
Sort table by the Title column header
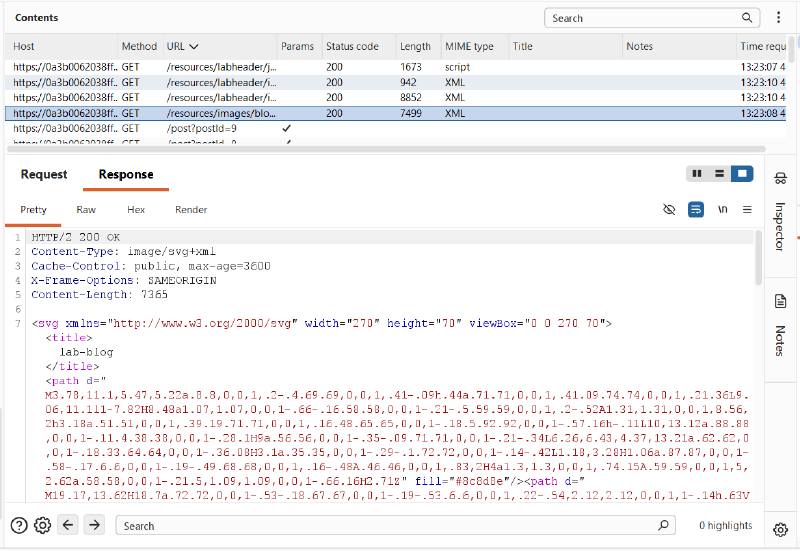tap(565, 46)
